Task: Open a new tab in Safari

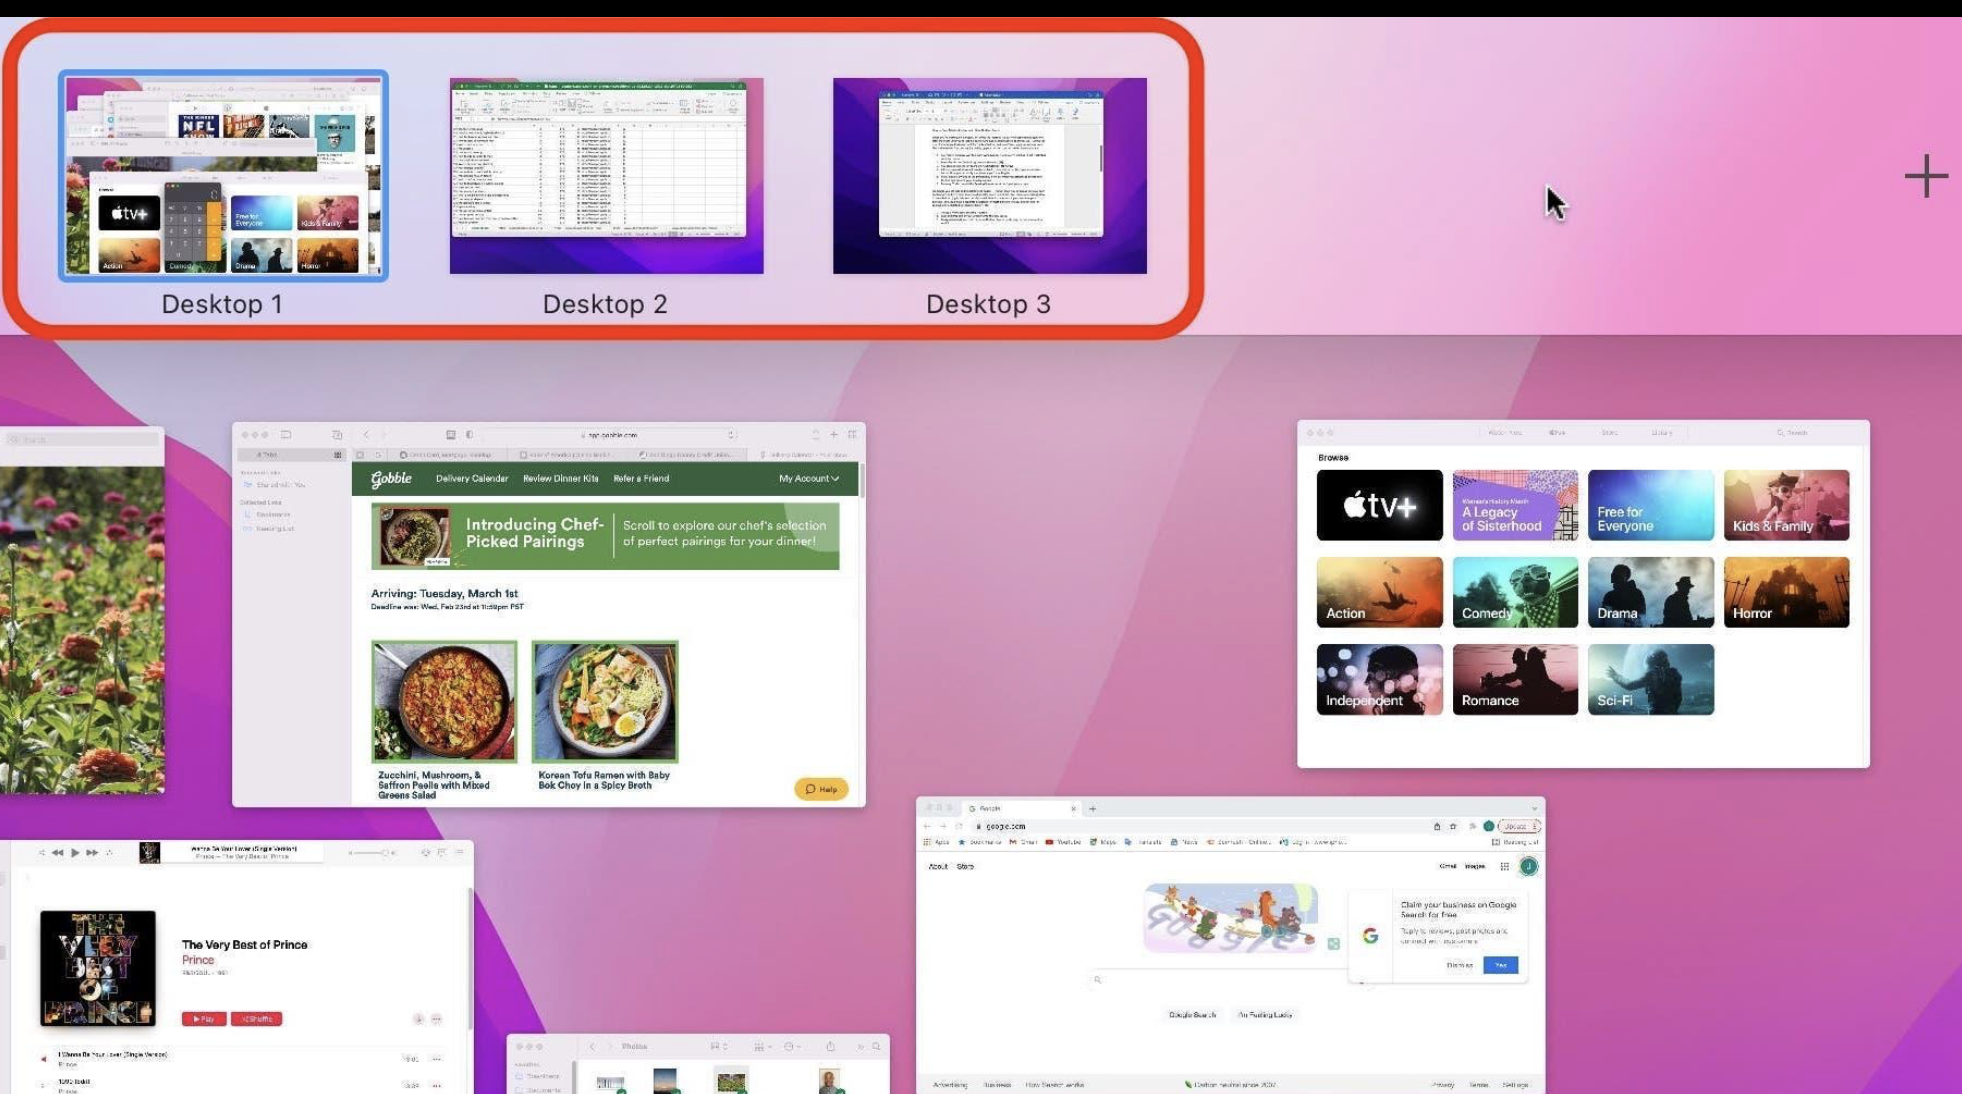Action: [x=834, y=435]
